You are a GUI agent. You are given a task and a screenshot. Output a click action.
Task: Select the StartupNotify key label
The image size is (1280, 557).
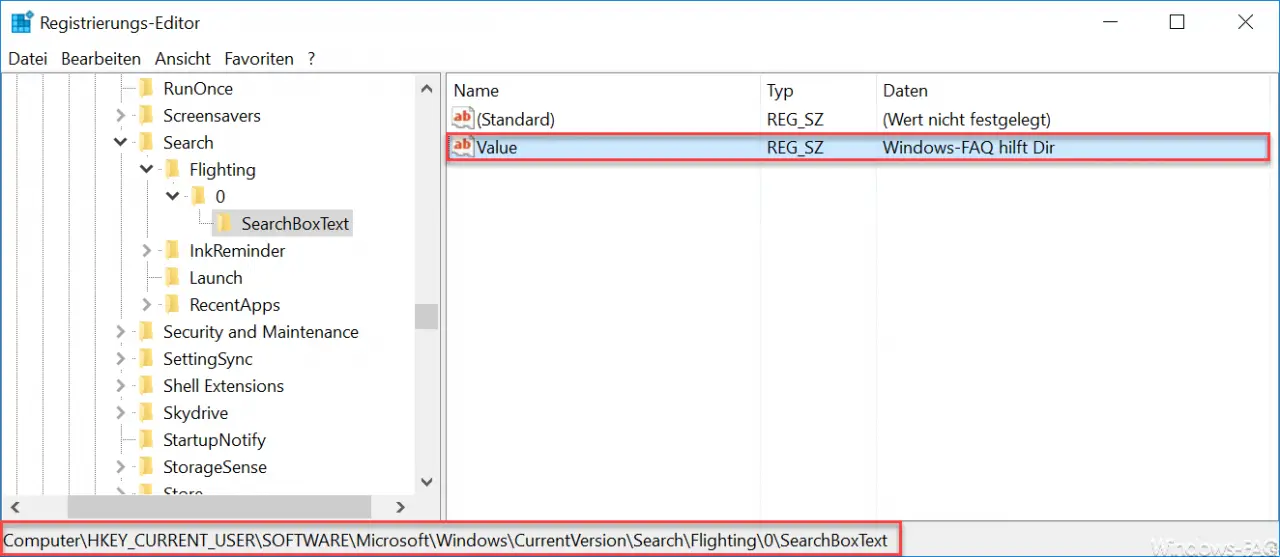215,440
